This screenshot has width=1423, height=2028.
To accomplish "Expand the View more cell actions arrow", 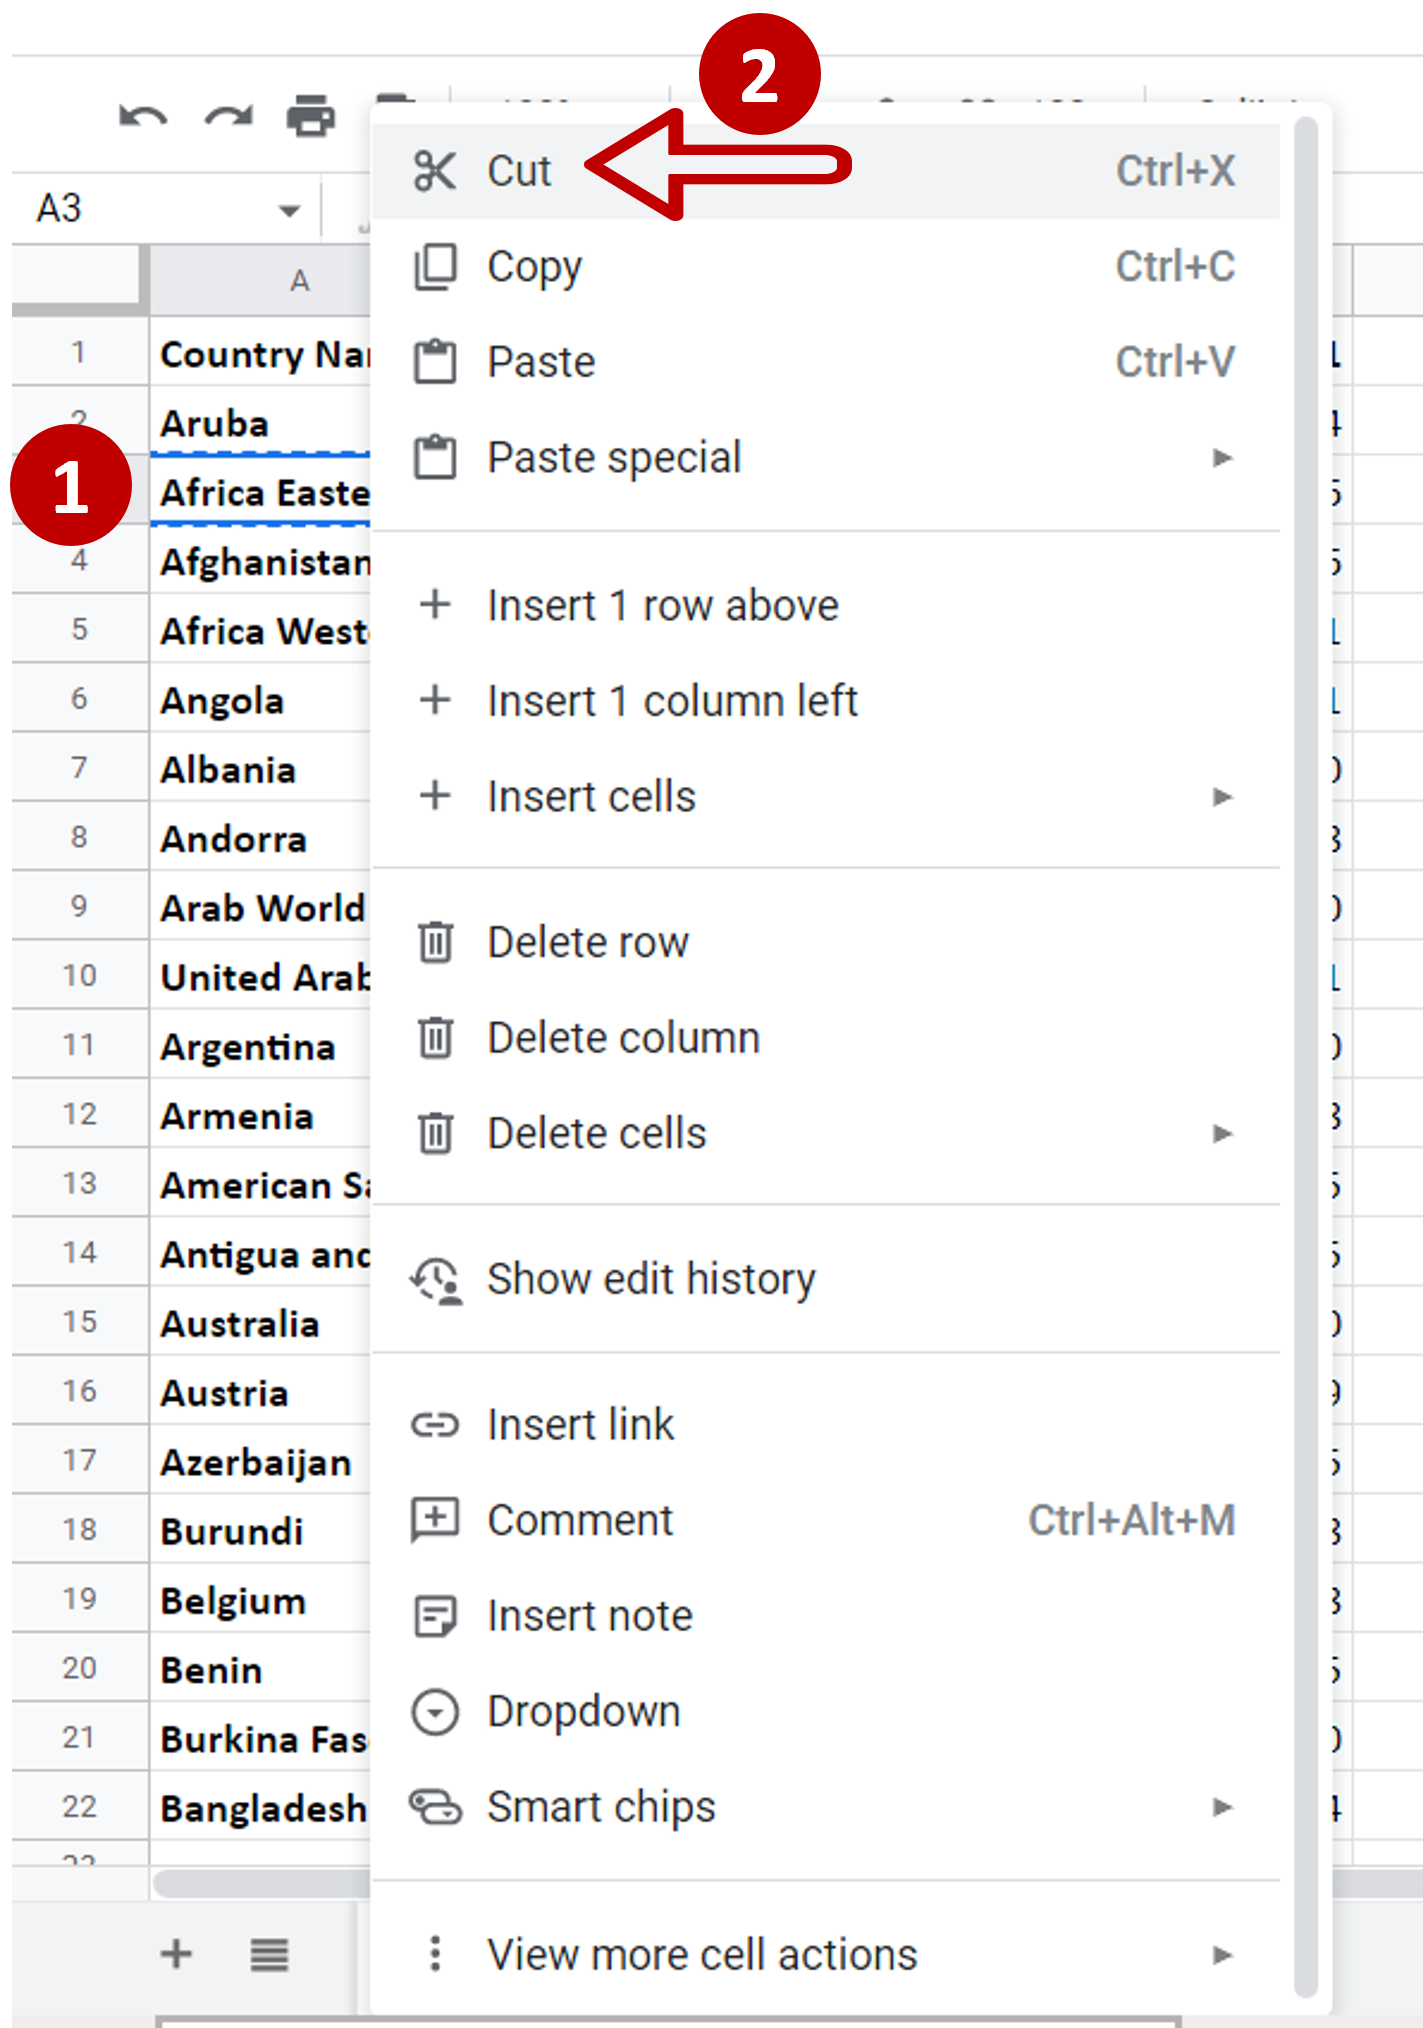I will (1222, 1955).
